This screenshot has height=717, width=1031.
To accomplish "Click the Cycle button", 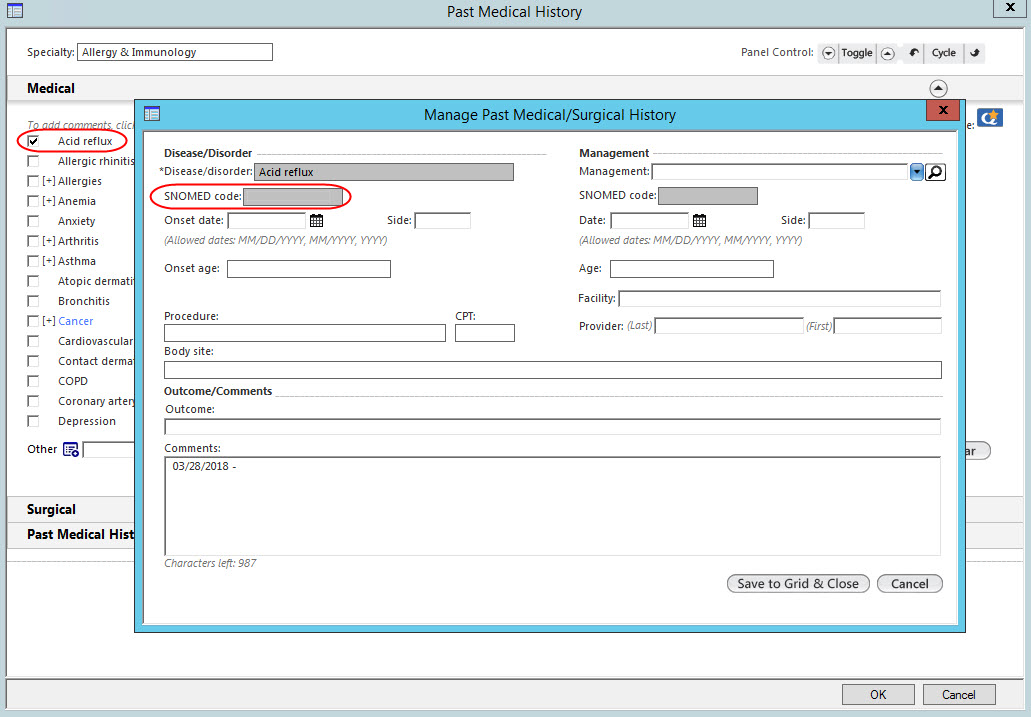I will pos(944,53).
